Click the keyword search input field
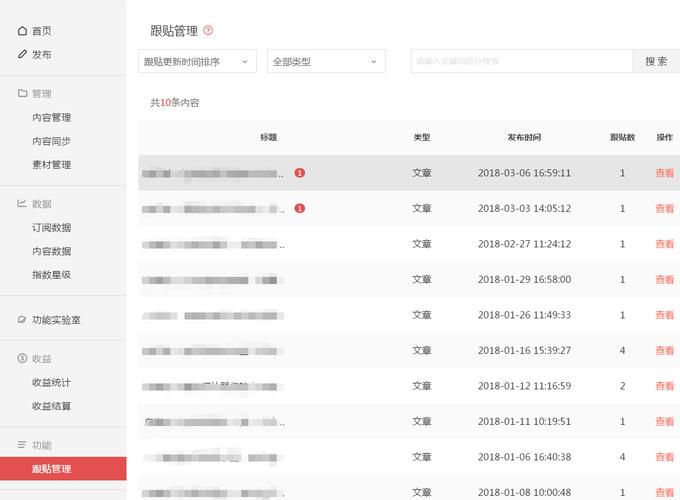The image size is (680, 500). (522, 61)
